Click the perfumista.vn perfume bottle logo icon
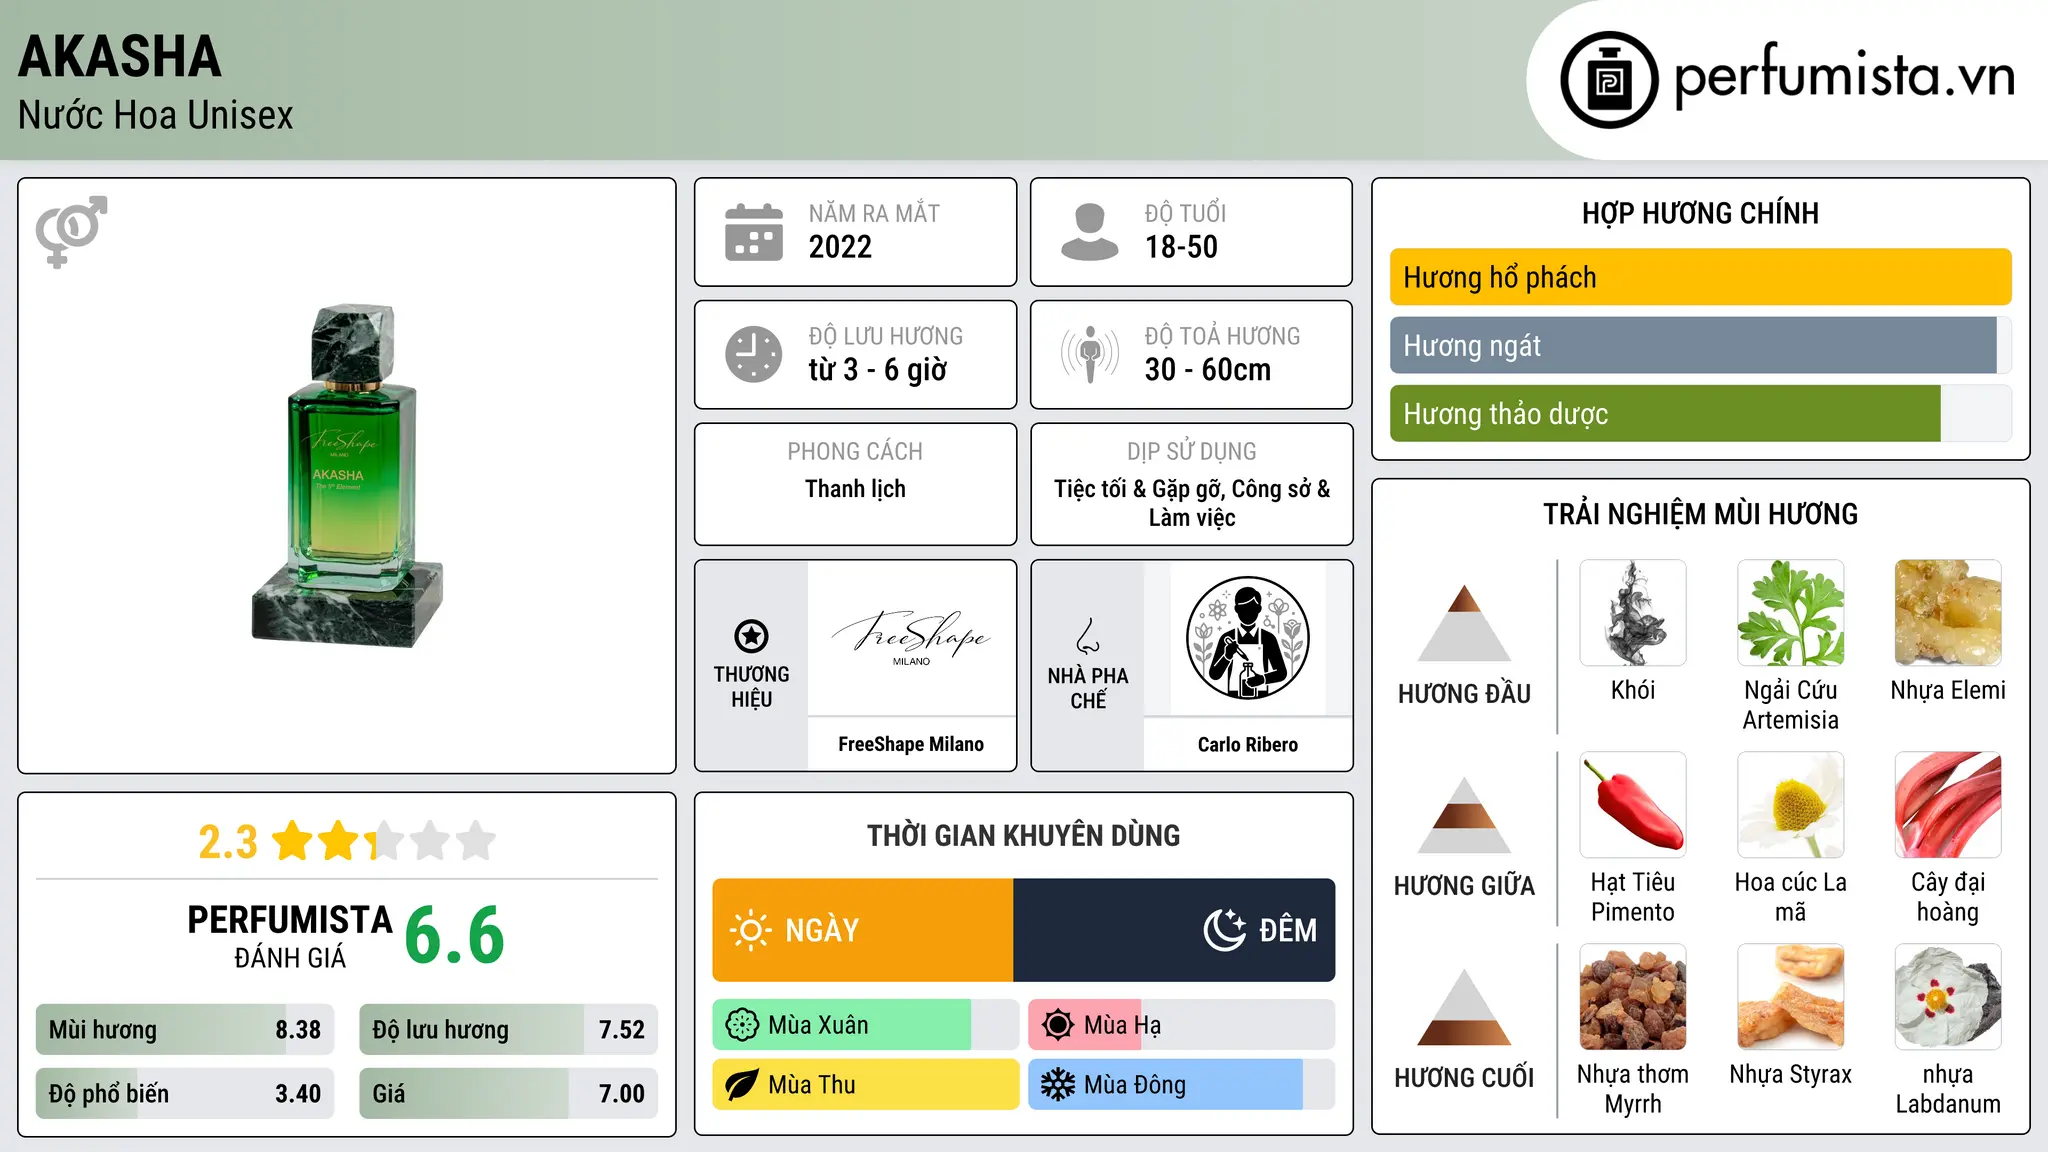2048x1152 pixels. (1609, 80)
